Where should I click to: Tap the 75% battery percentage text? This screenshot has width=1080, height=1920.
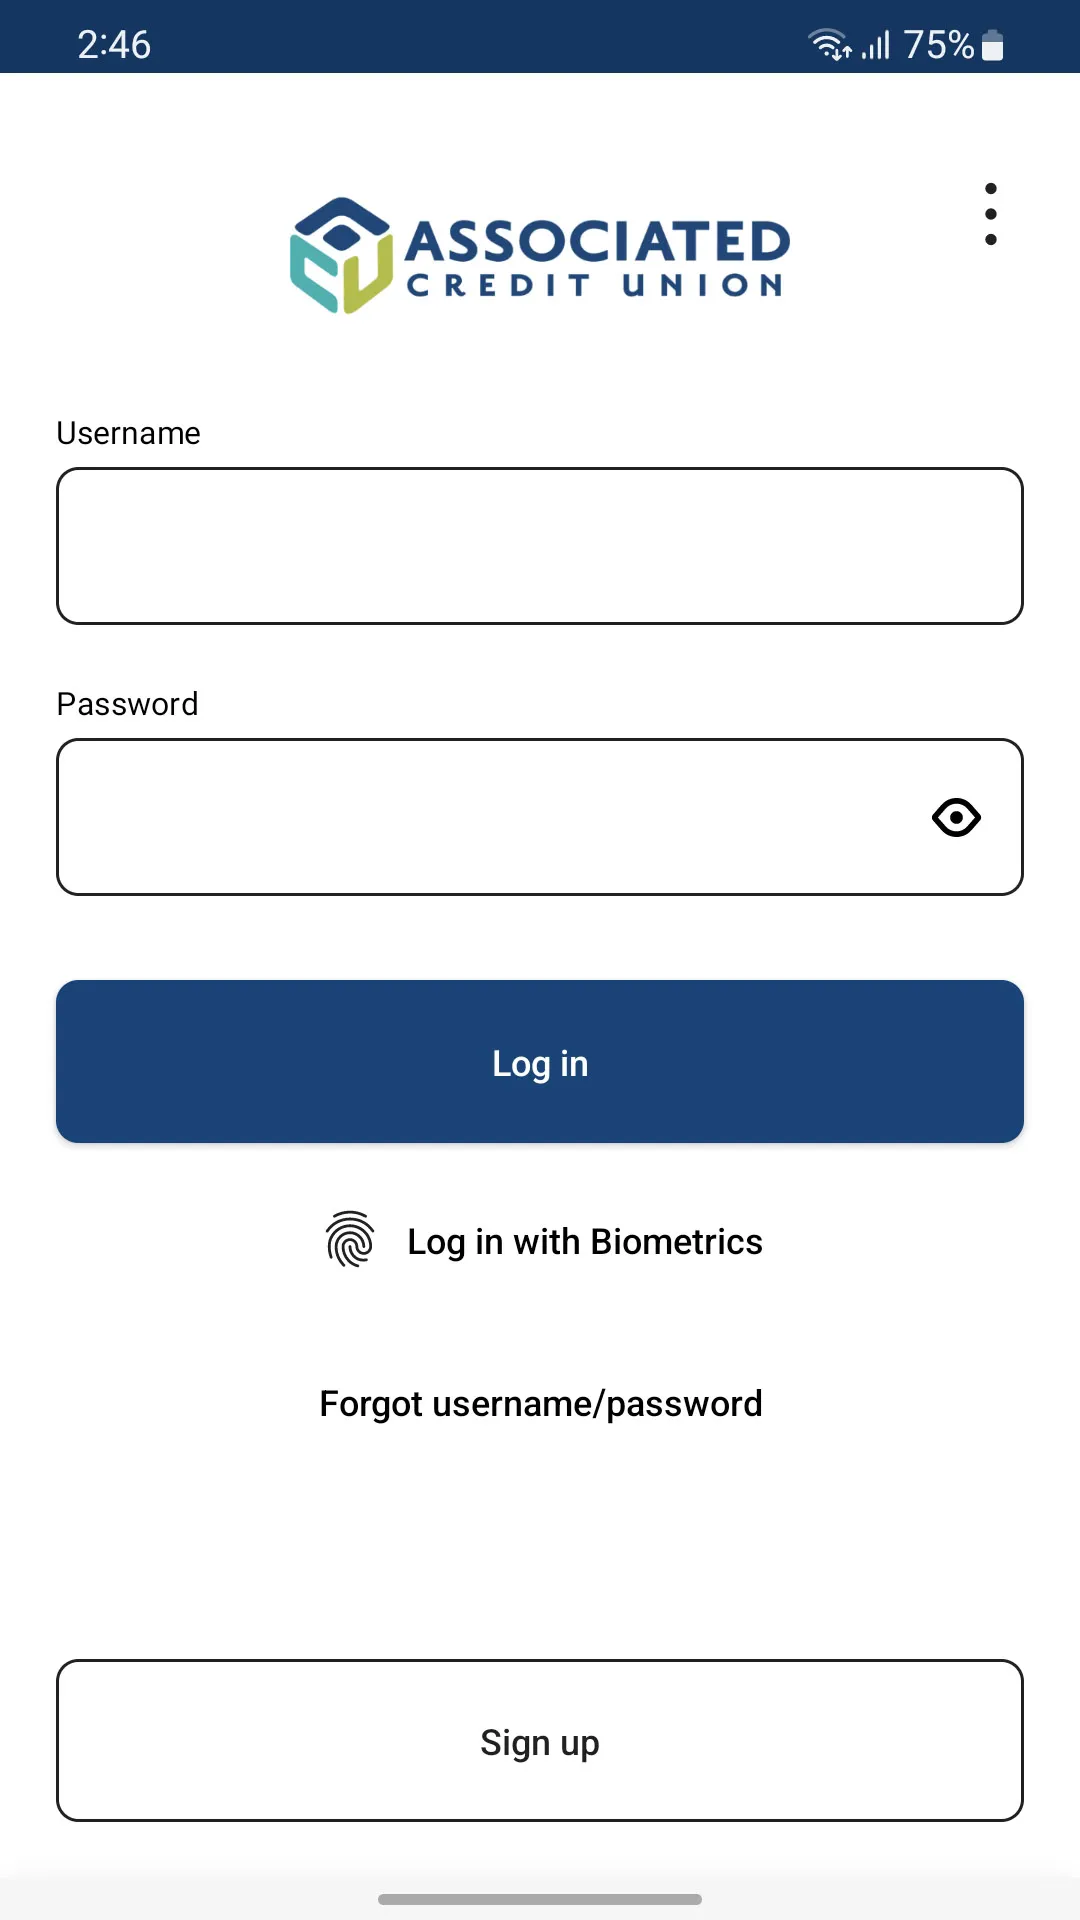coord(938,45)
